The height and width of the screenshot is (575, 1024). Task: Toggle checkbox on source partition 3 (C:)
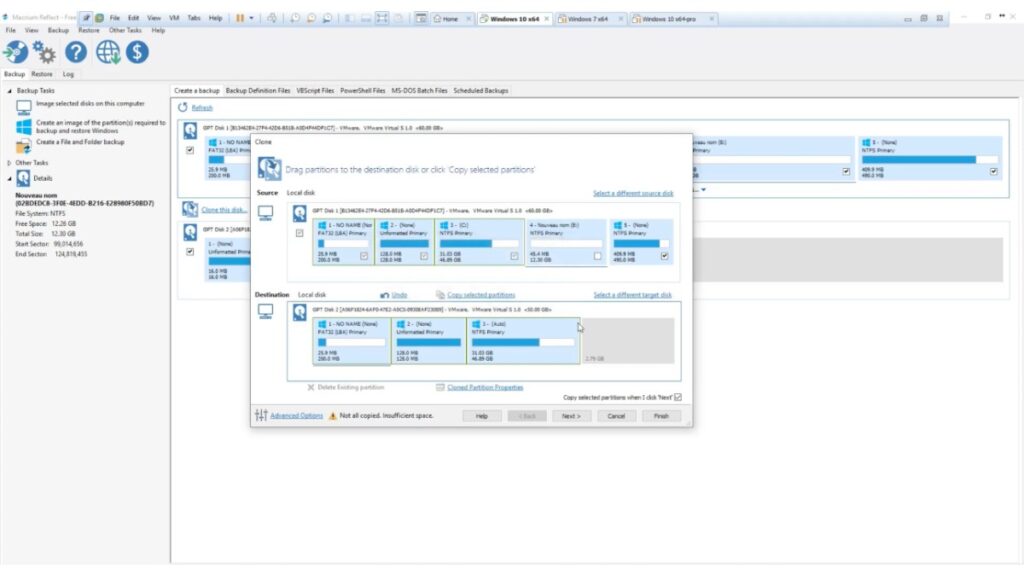coord(515,256)
